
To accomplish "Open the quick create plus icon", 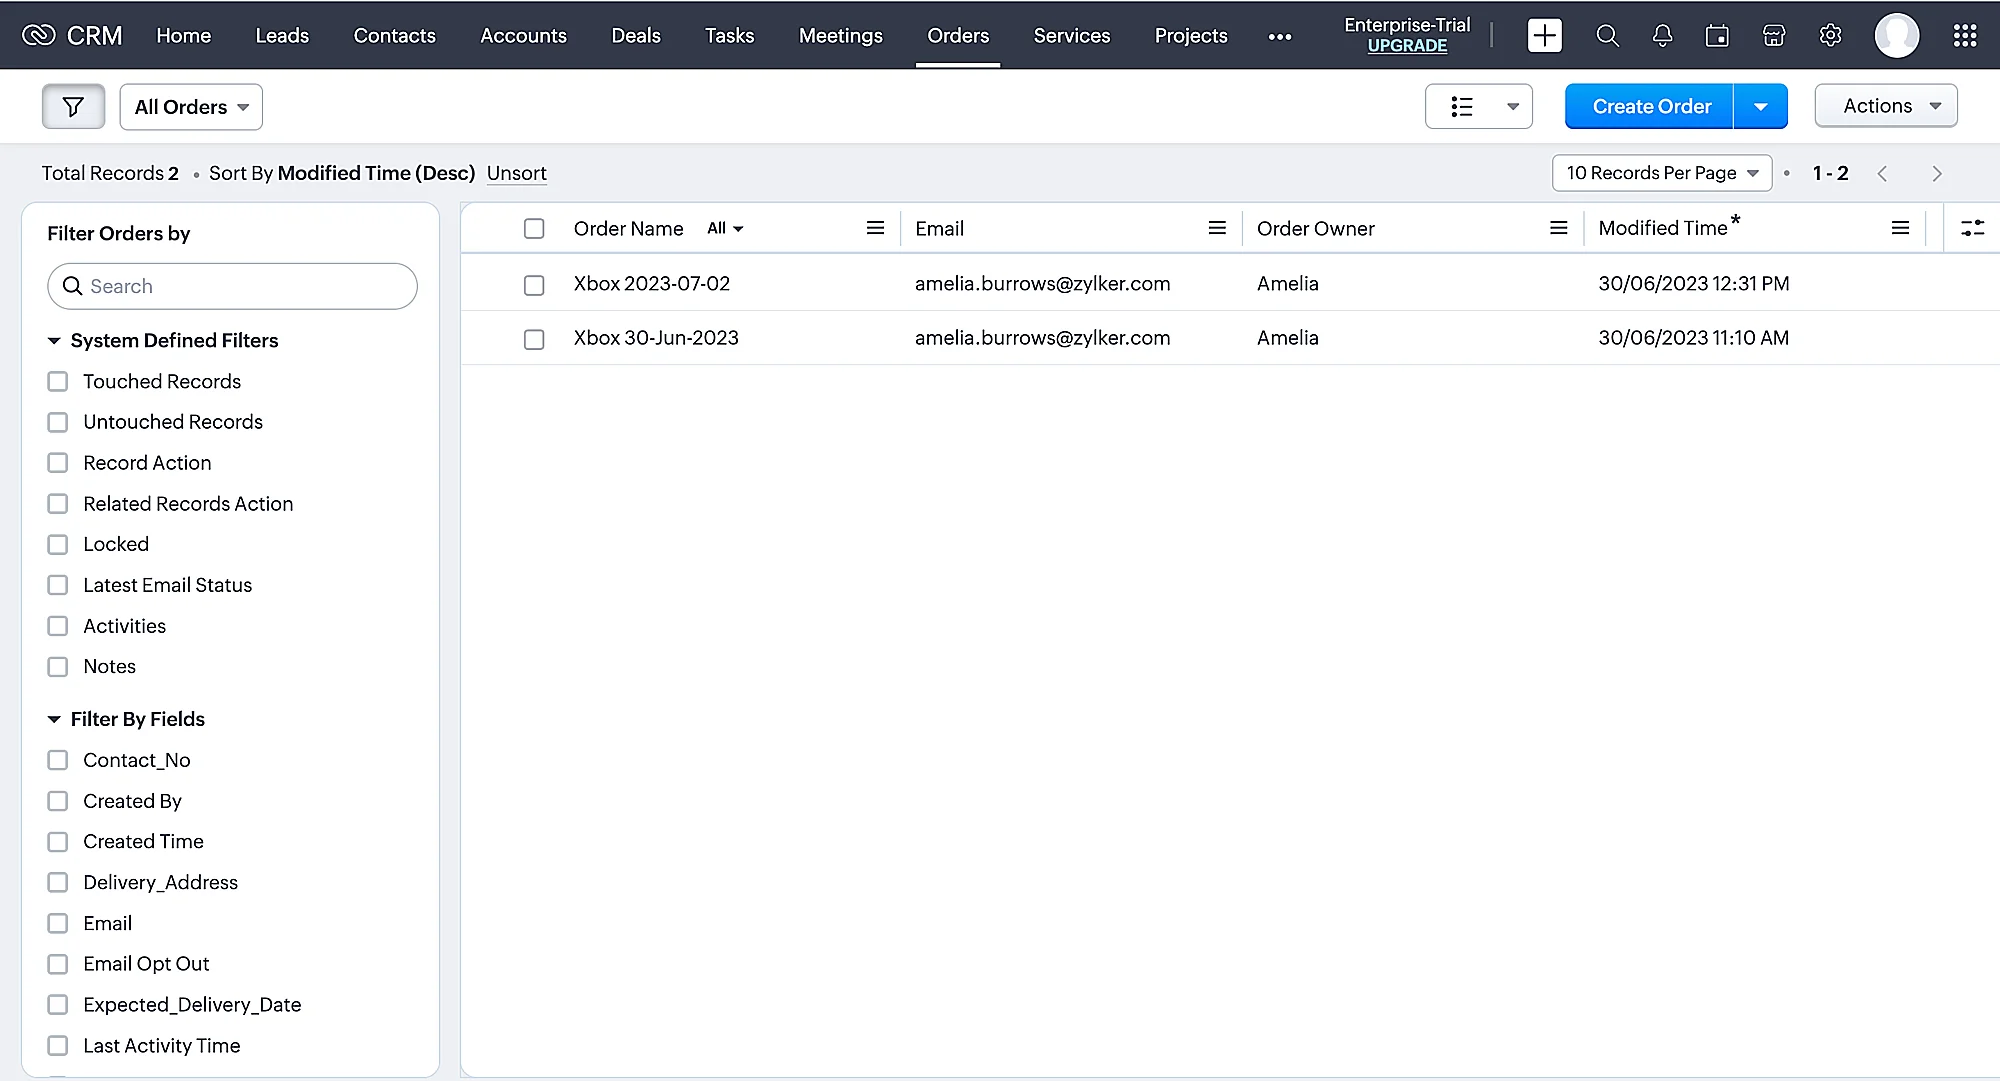I will point(1544,36).
